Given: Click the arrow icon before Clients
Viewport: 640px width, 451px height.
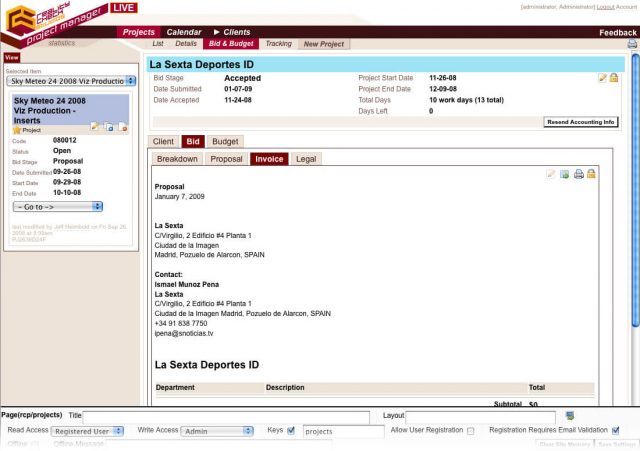Looking at the screenshot, I should pyautogui.click(x=217, y=32).
